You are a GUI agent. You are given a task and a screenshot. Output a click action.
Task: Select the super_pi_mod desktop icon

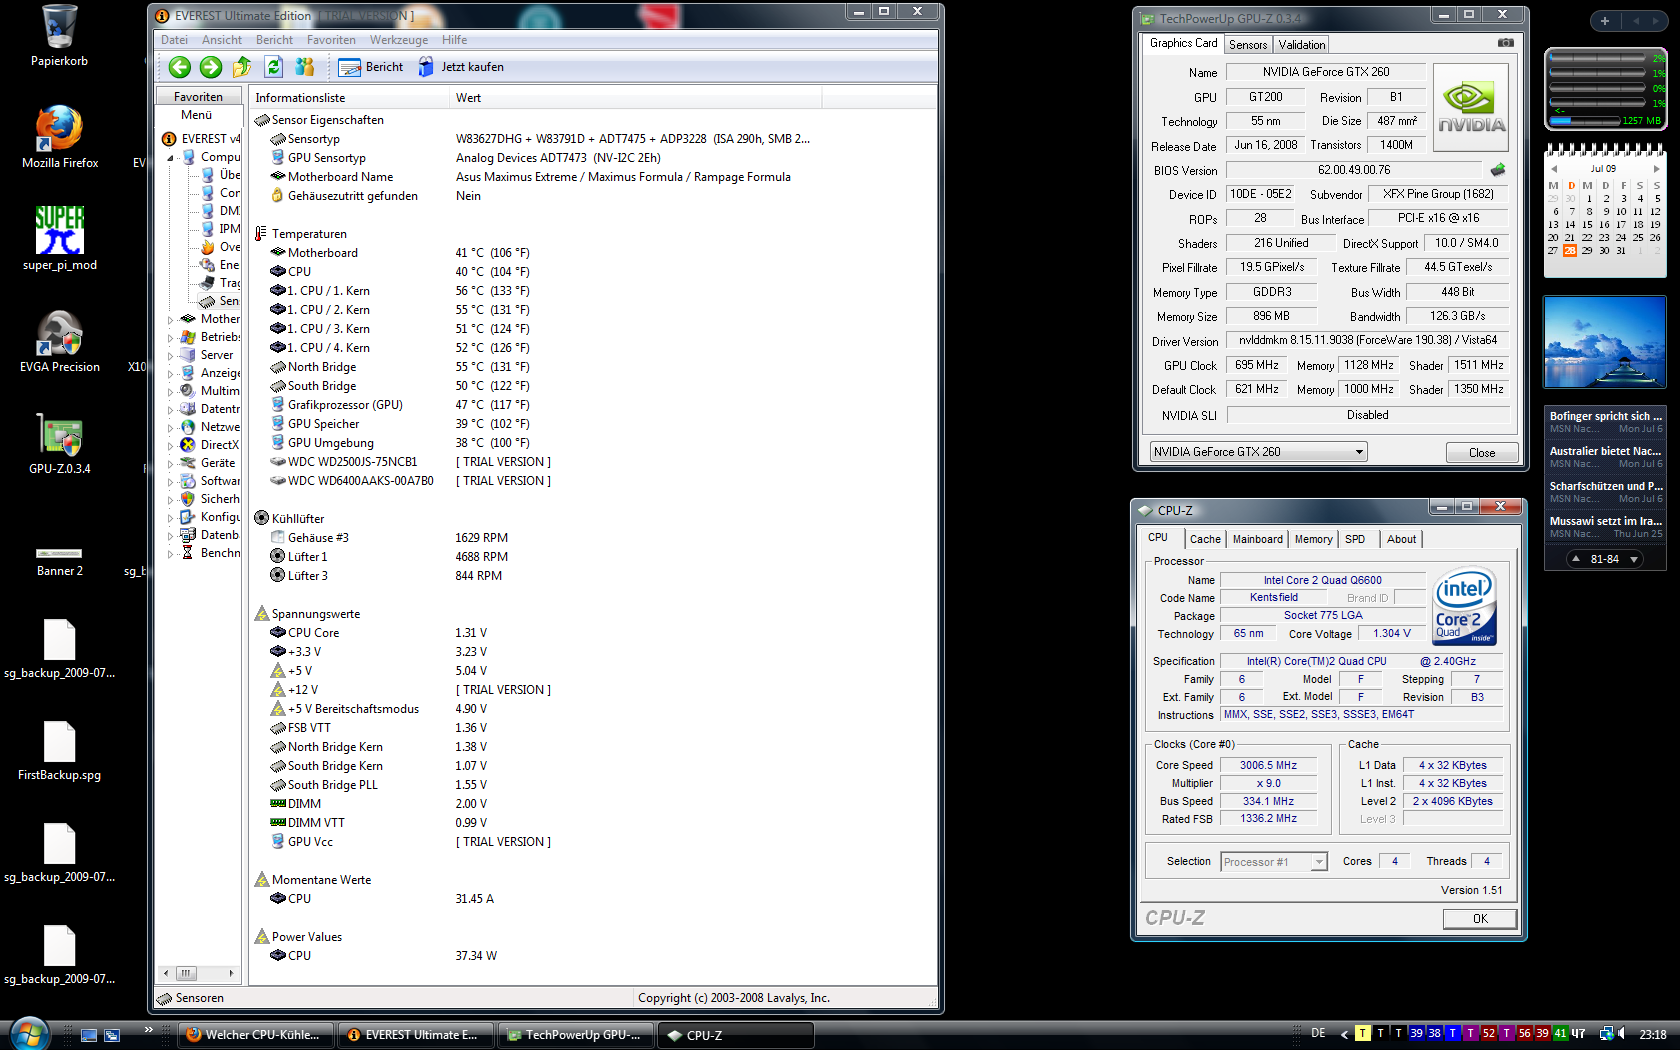click(60, 238)
